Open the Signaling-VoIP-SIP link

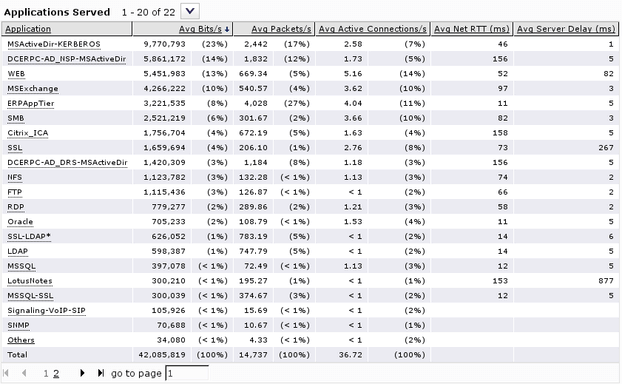(x=46, y=311)
